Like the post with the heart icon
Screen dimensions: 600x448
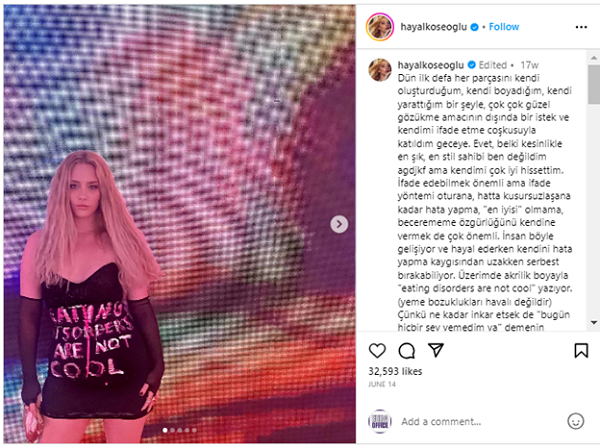pyautogui.click(x=377, y=350)
